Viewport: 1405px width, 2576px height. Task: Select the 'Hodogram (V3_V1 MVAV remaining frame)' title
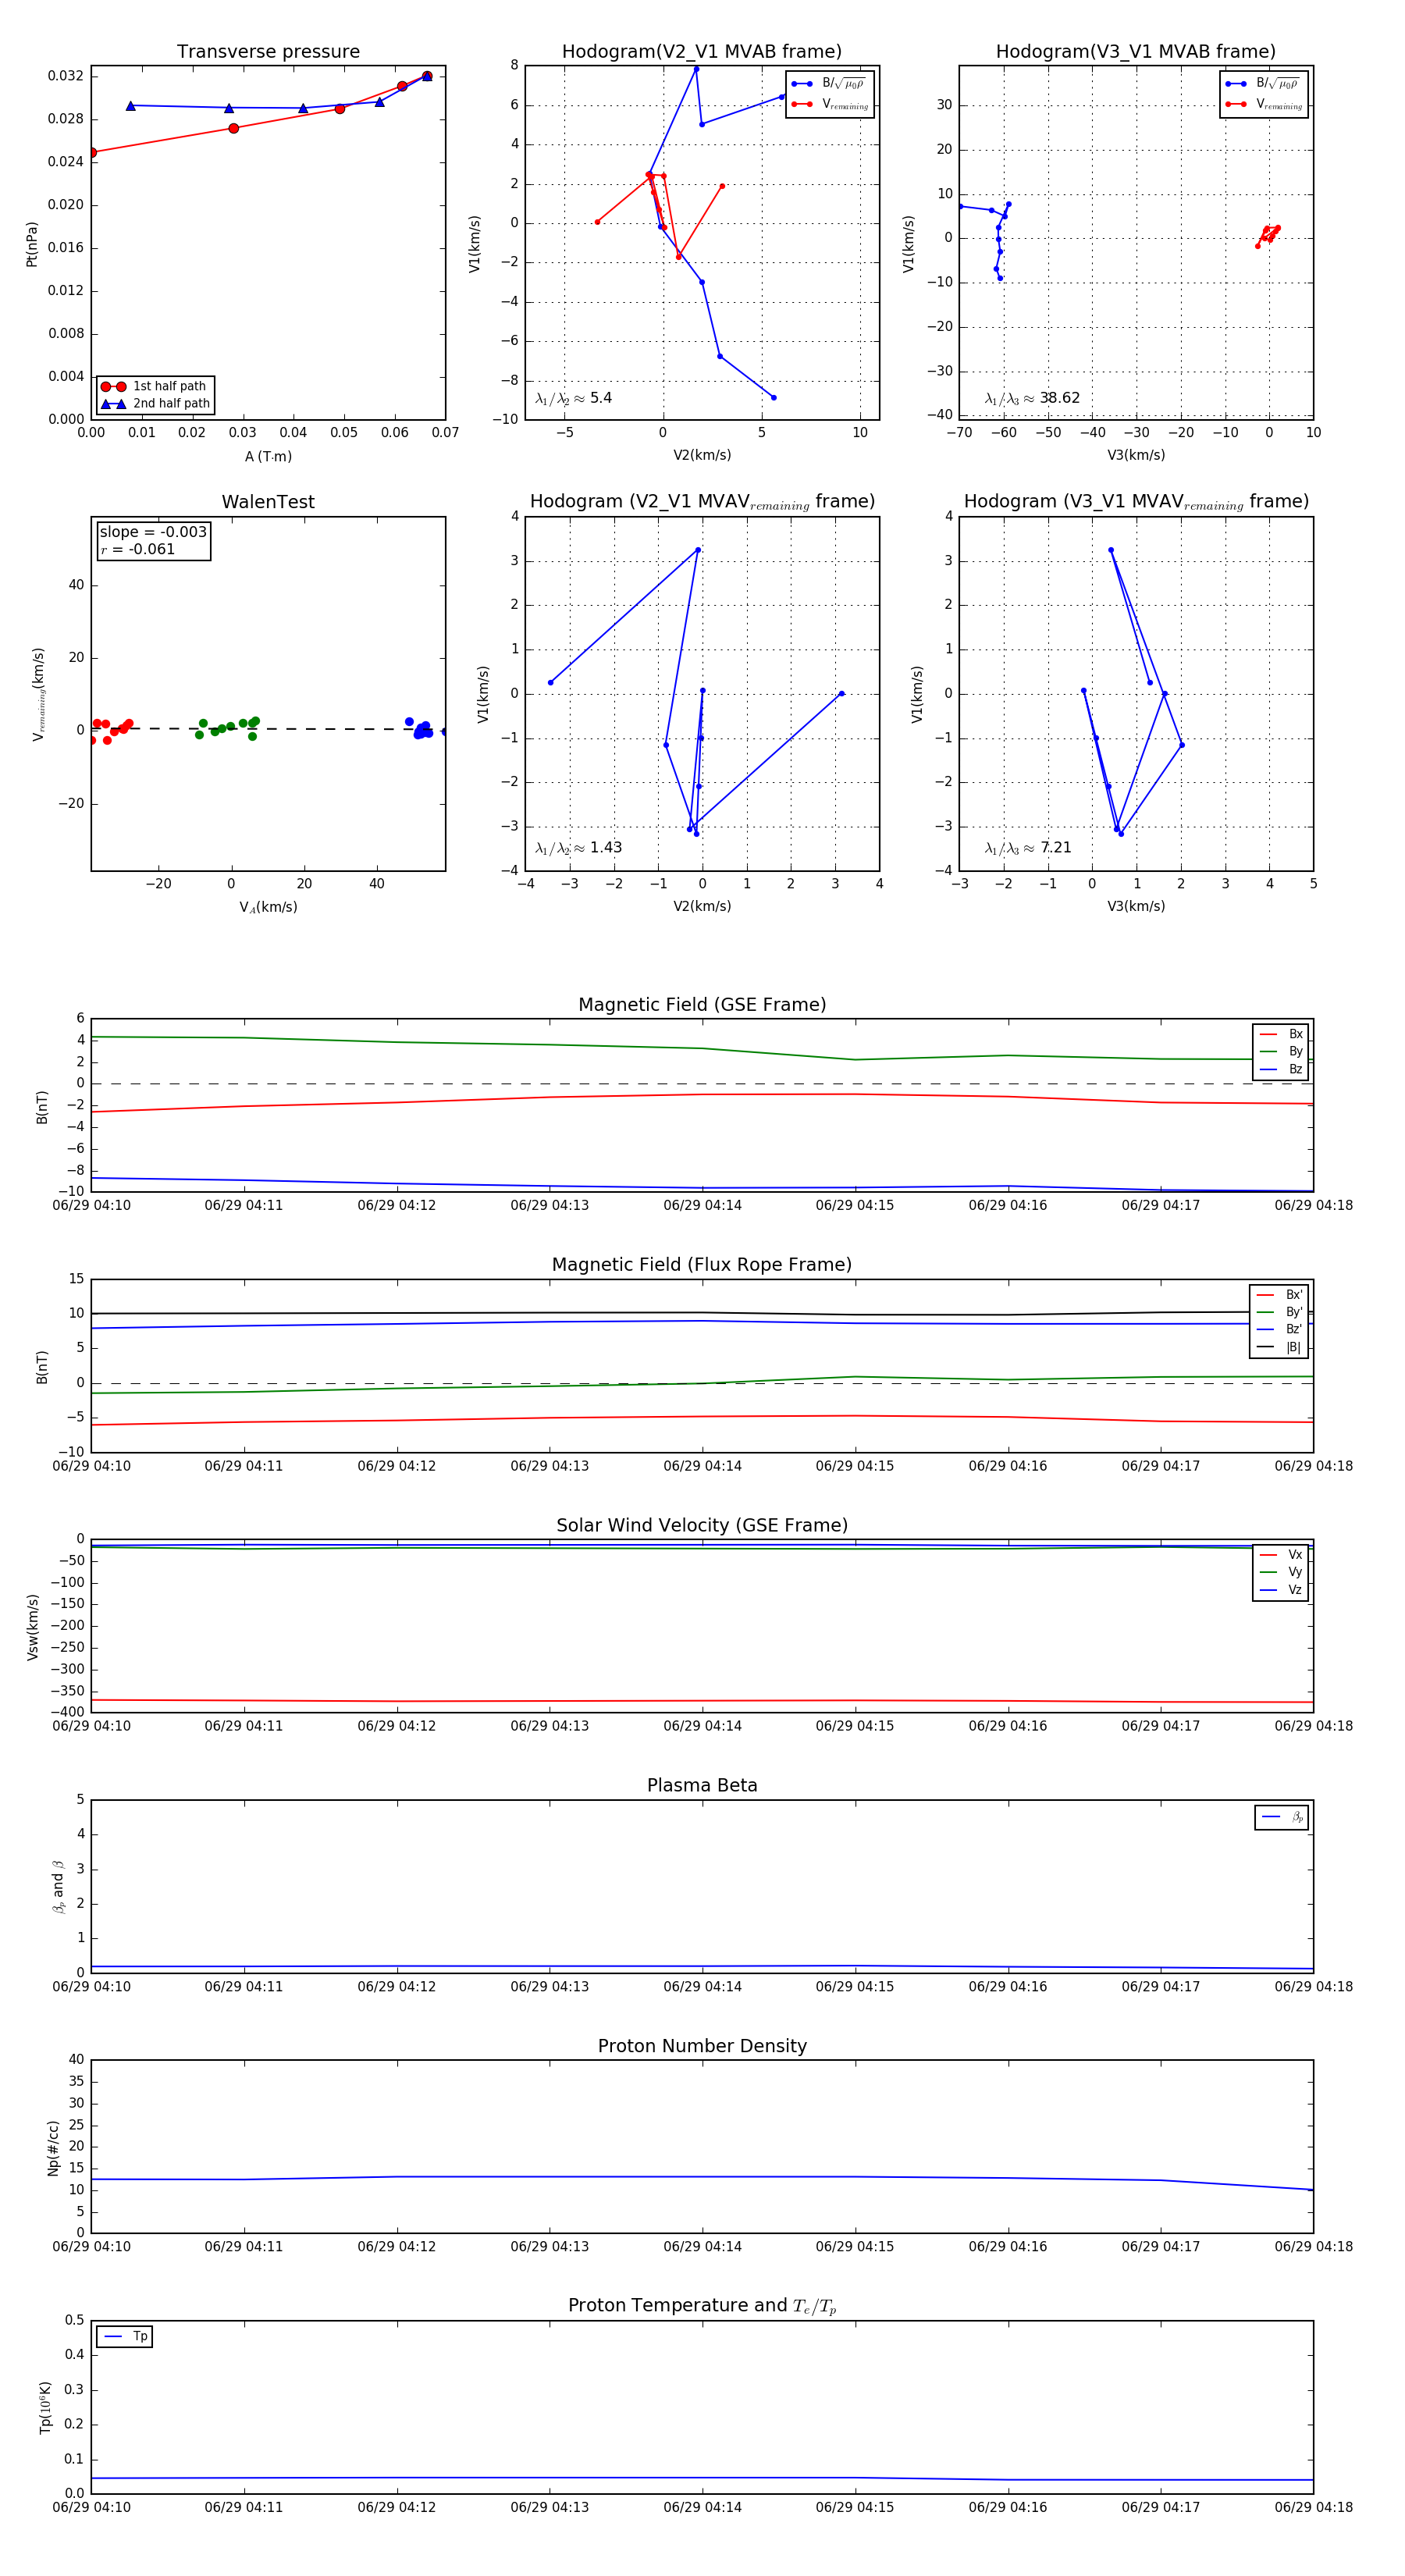coord(1136,502)
